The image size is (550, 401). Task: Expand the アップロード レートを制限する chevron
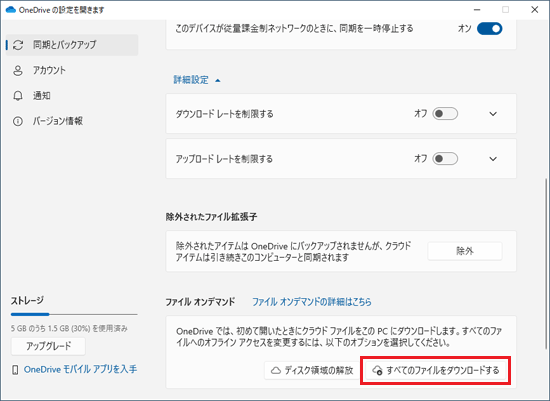click(493, 159)
